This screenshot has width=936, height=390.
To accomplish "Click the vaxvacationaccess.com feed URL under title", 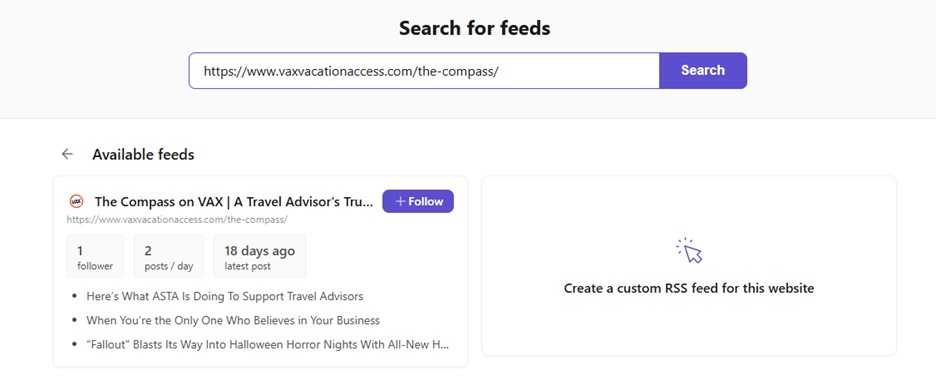I will [x=177, y=219].
